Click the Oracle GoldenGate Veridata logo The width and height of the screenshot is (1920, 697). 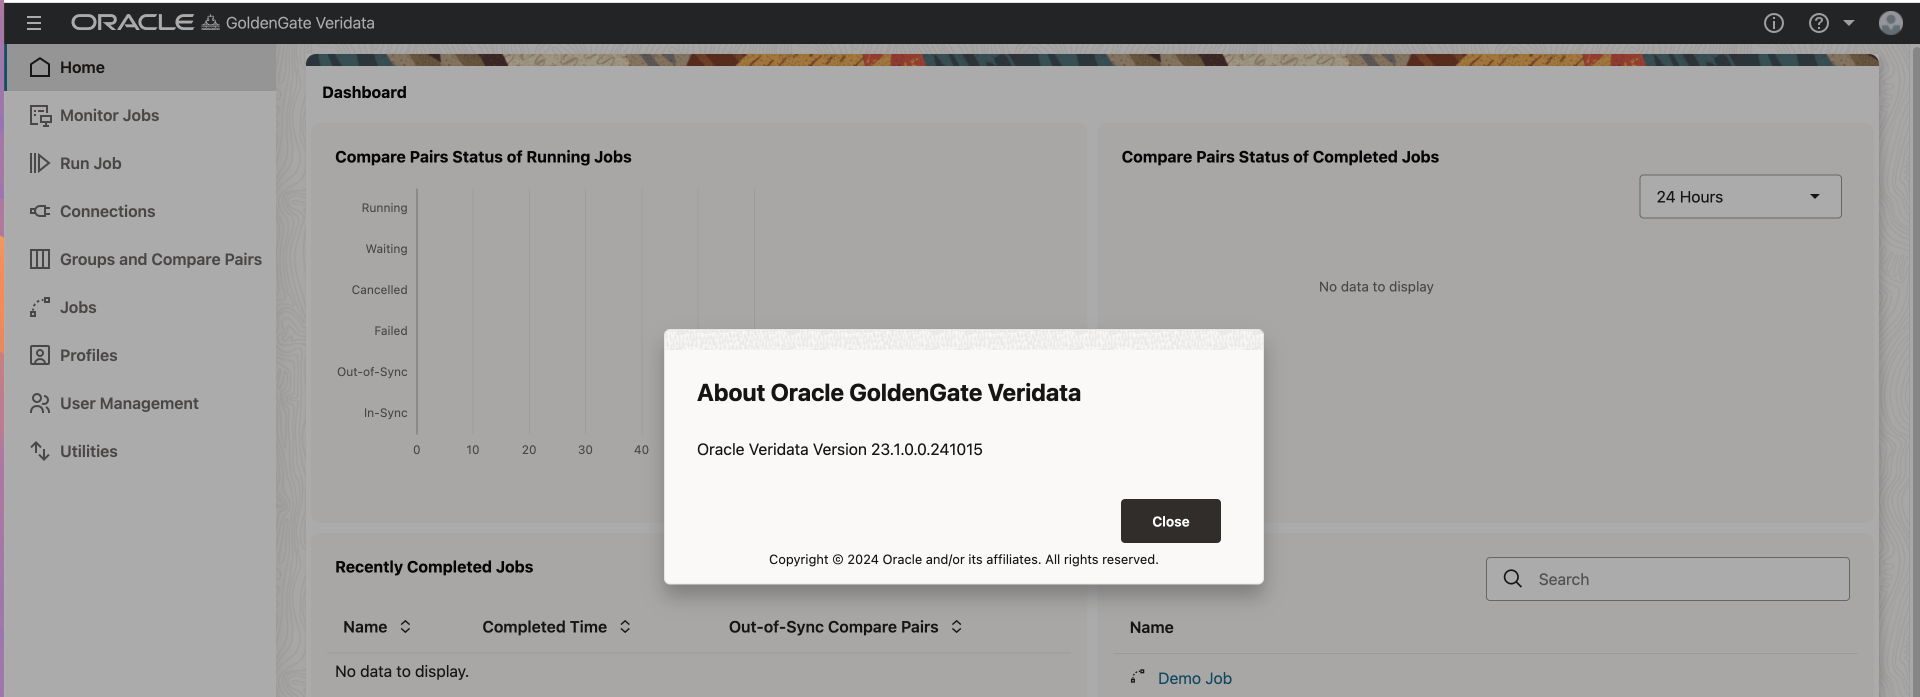point(223,23)
